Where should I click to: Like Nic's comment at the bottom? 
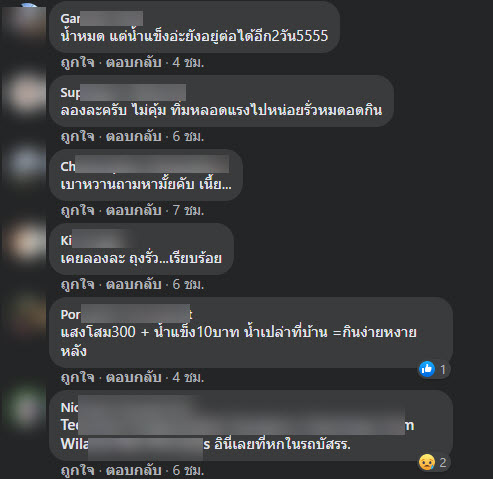78,470
